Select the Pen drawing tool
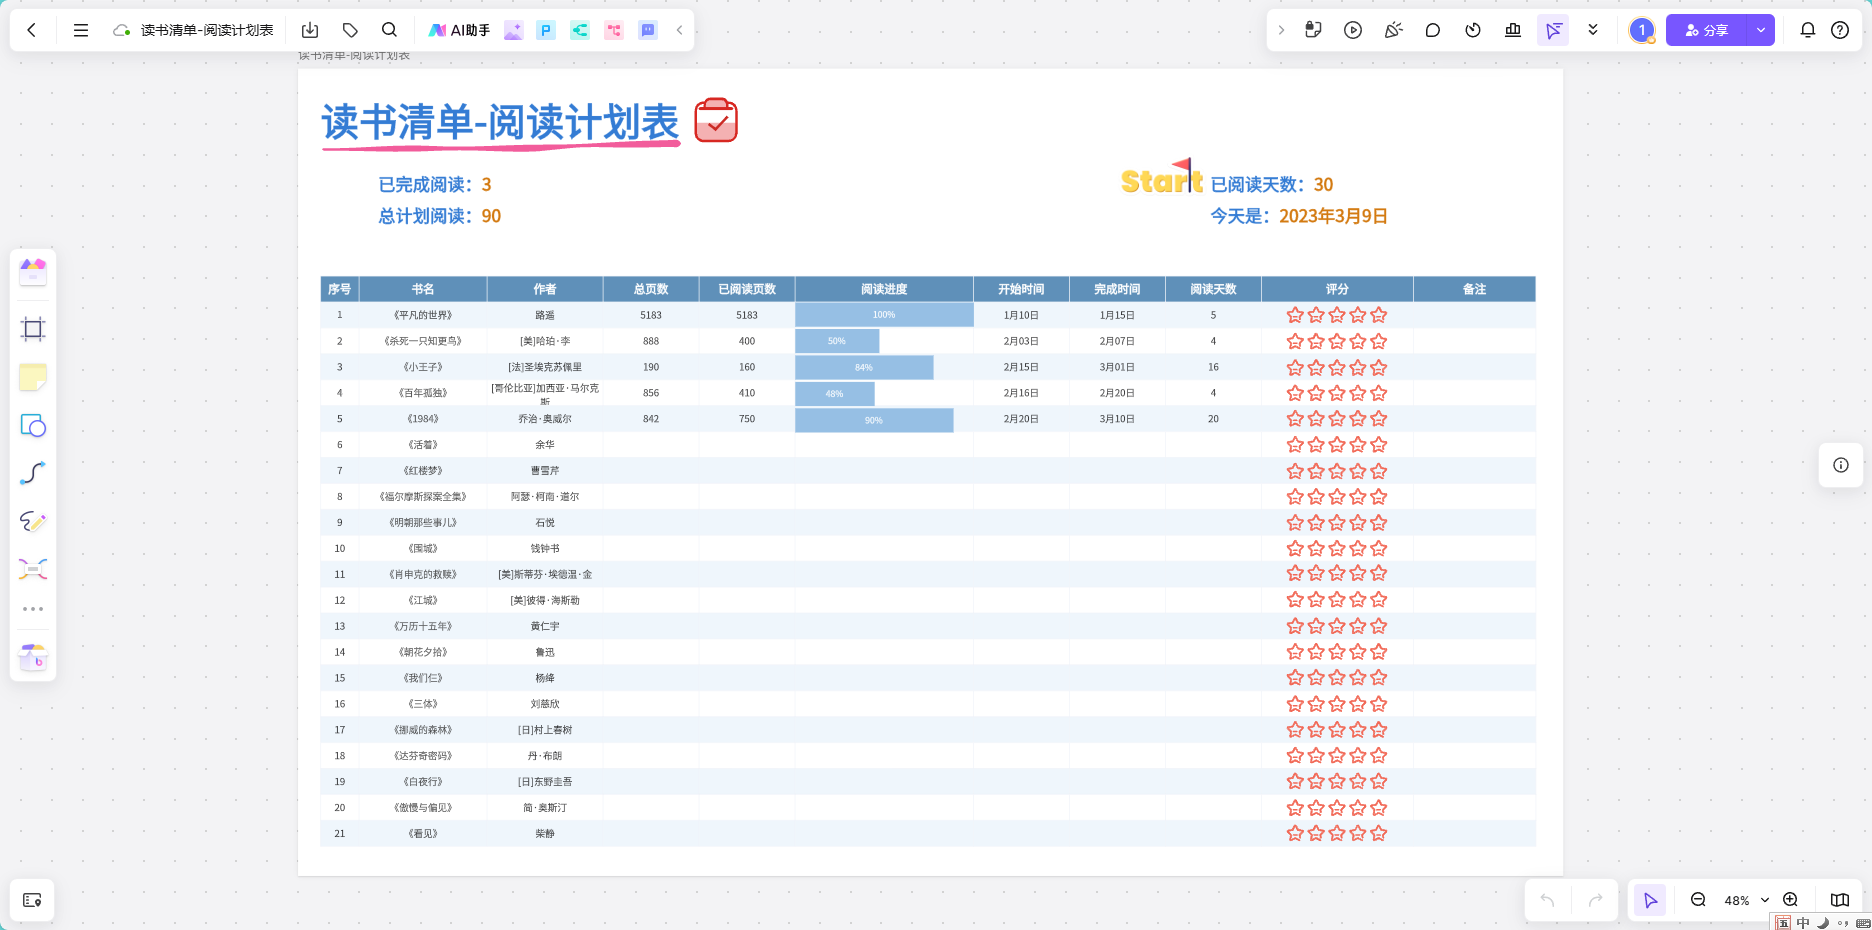Screen dimensions: 1872x930 point(33,521)
